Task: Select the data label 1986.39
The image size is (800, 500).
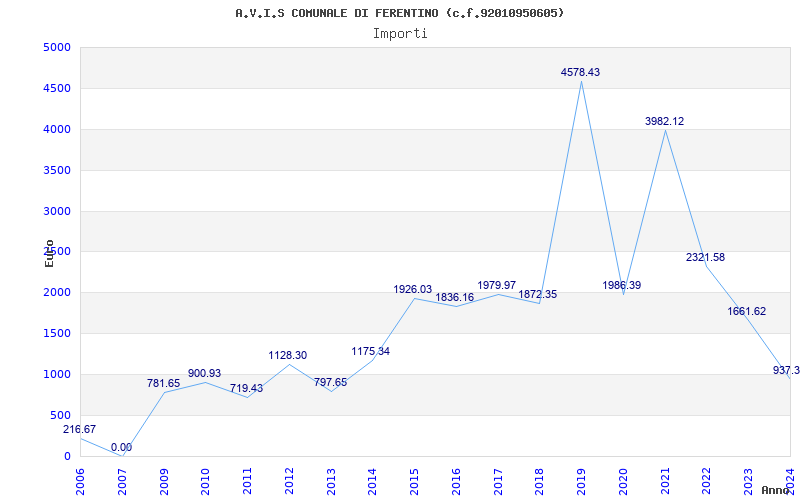Action: pos(621,285)
